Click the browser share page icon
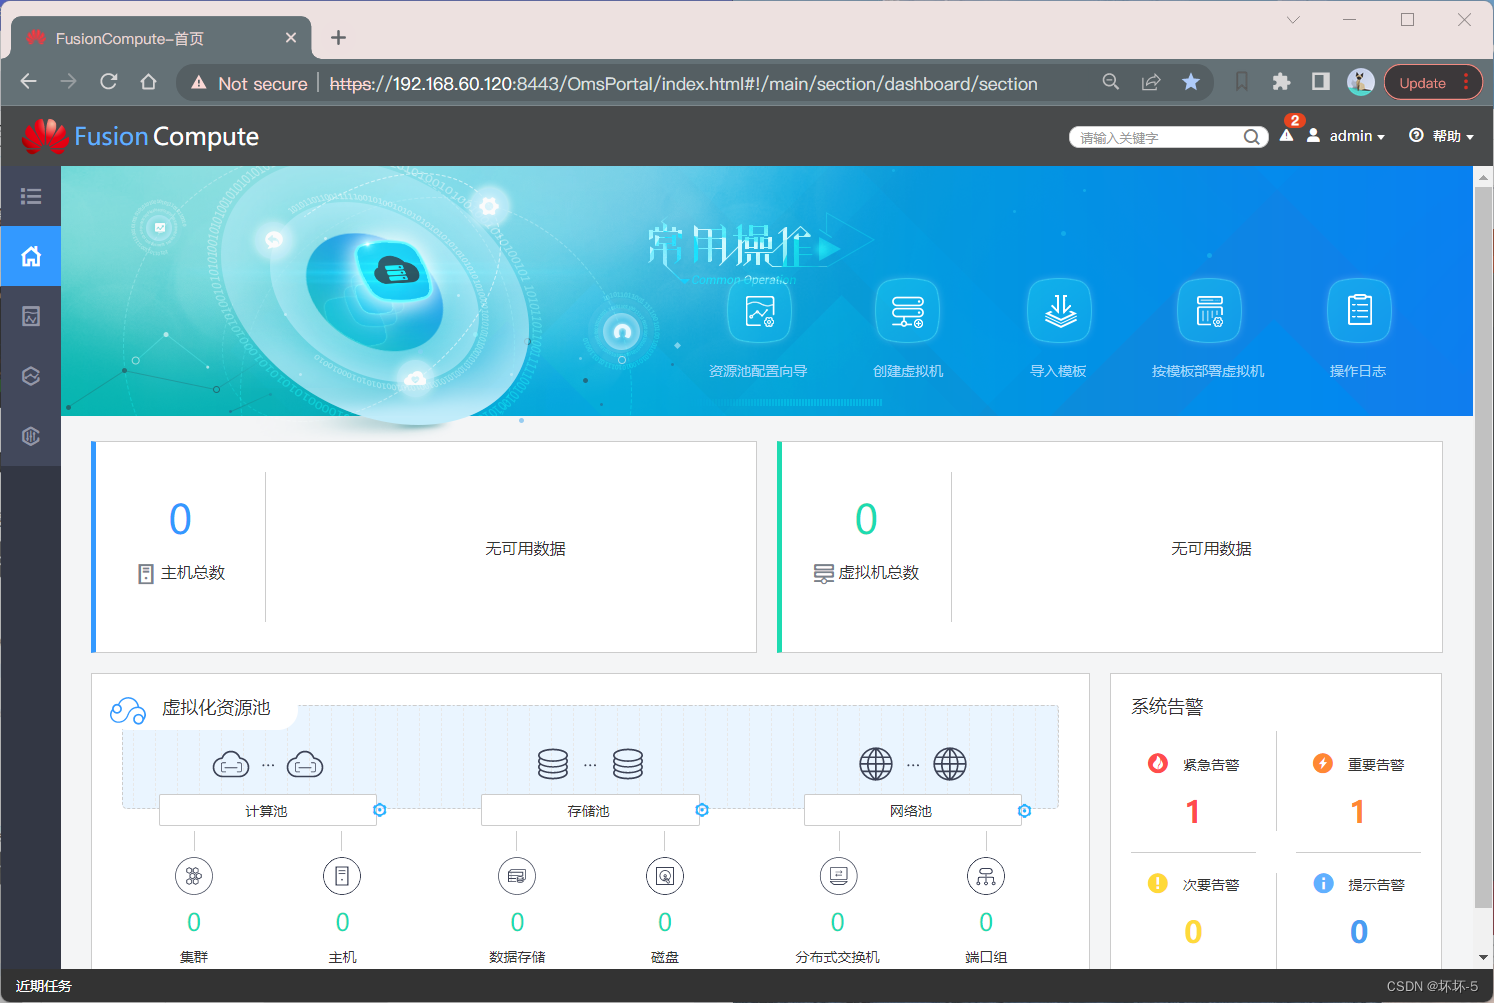Viewport: 1494px width, 1003px height. 1151,82
